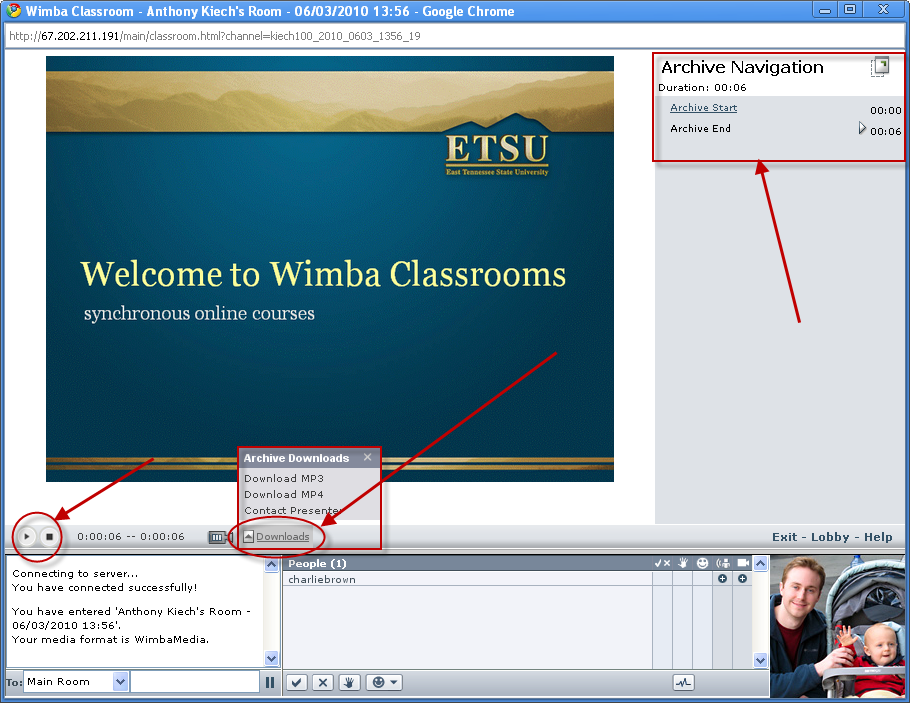This screenshot has height=703, width=910.
Task: Detach the Archive Navigation panel
Action: coord(880,67)
